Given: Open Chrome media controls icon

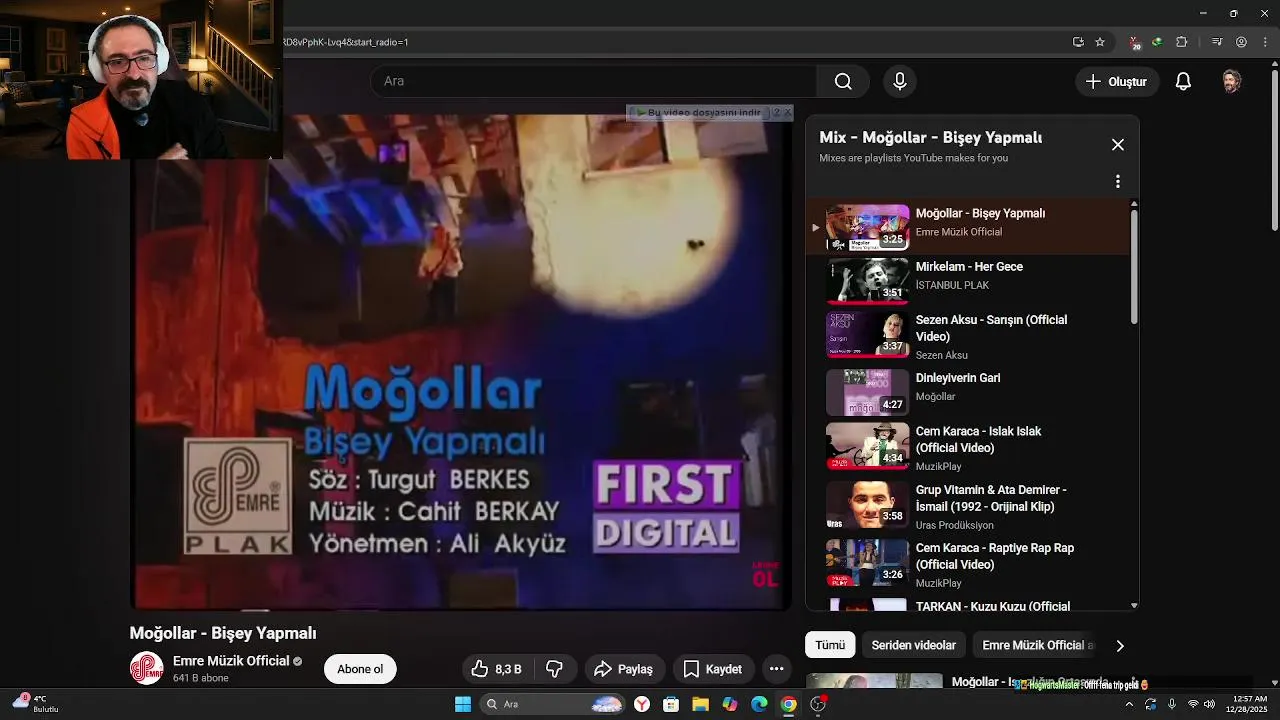Looking at the screenshot, I should pos(1217,42).
